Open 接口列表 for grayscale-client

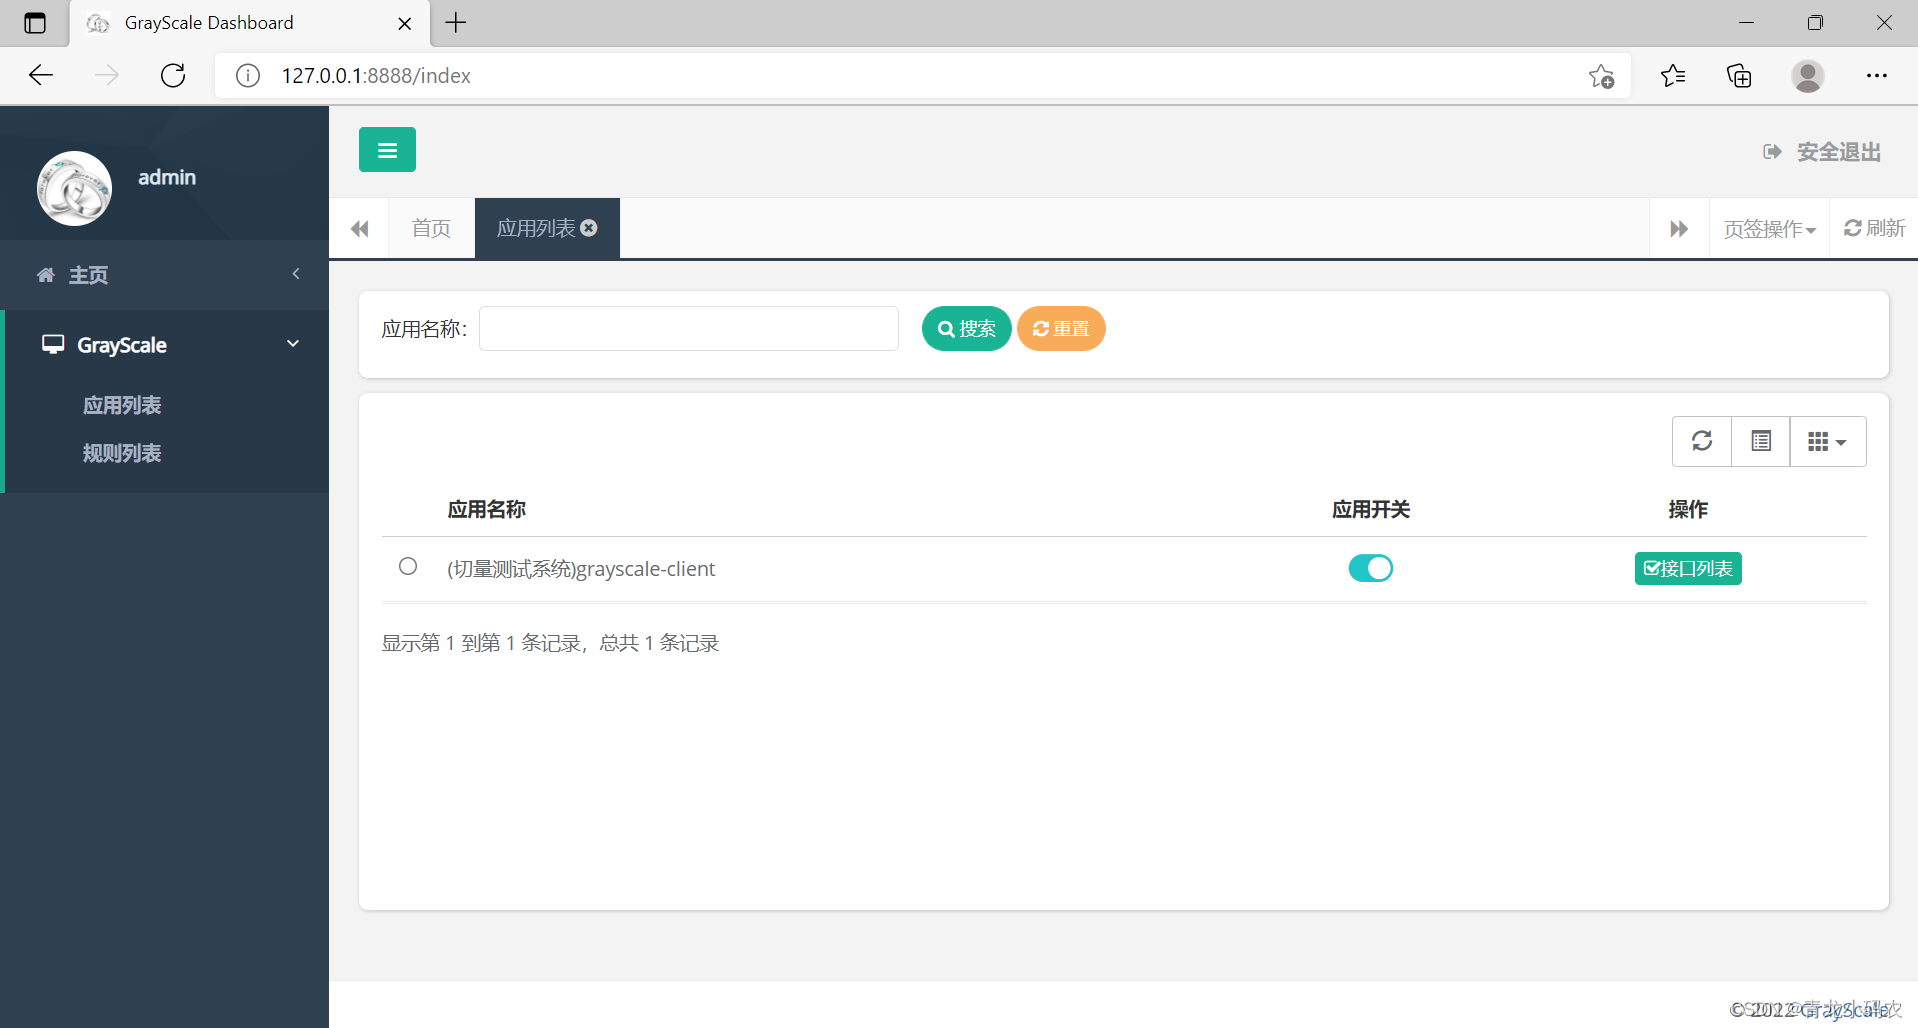pos(1688,568)
